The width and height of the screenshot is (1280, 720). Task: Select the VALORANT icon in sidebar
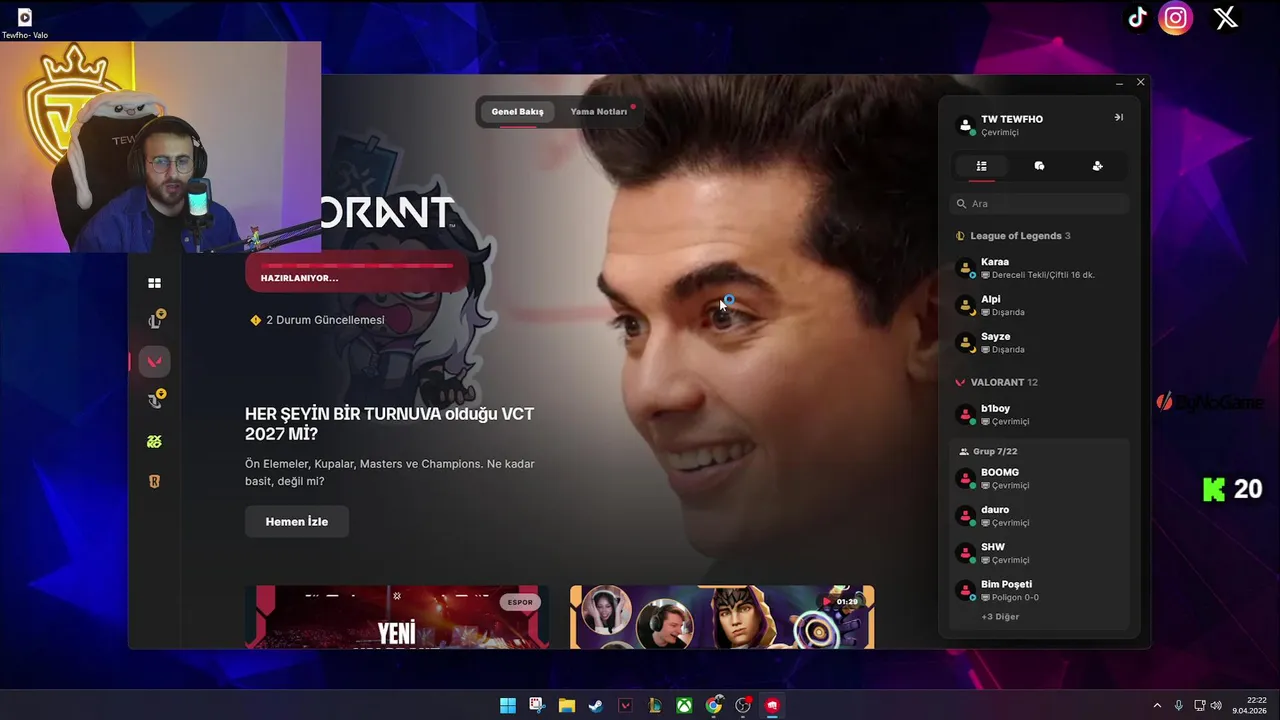pos(154,361)
